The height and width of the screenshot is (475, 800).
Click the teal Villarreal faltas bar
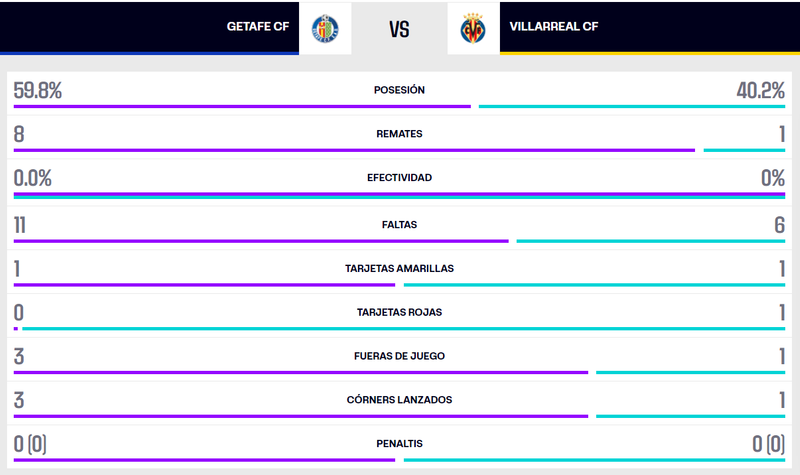coord(650,240)
